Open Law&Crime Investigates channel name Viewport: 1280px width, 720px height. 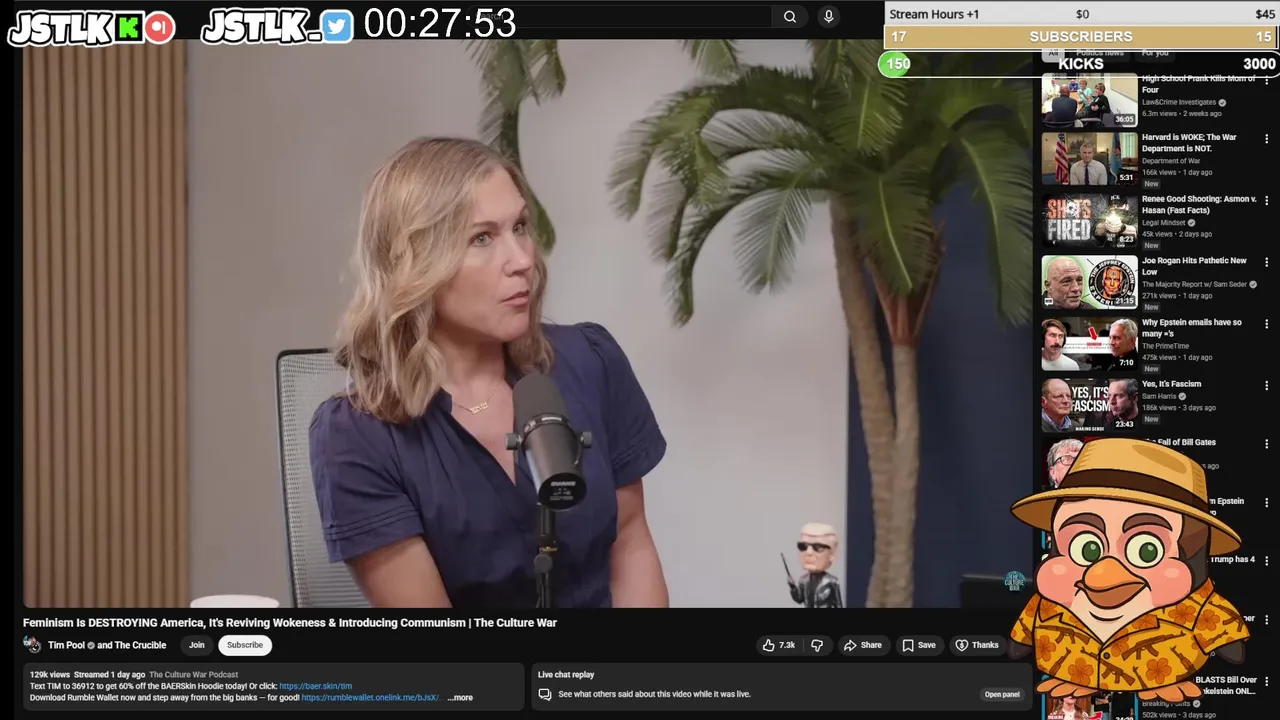coord(1179,102)
